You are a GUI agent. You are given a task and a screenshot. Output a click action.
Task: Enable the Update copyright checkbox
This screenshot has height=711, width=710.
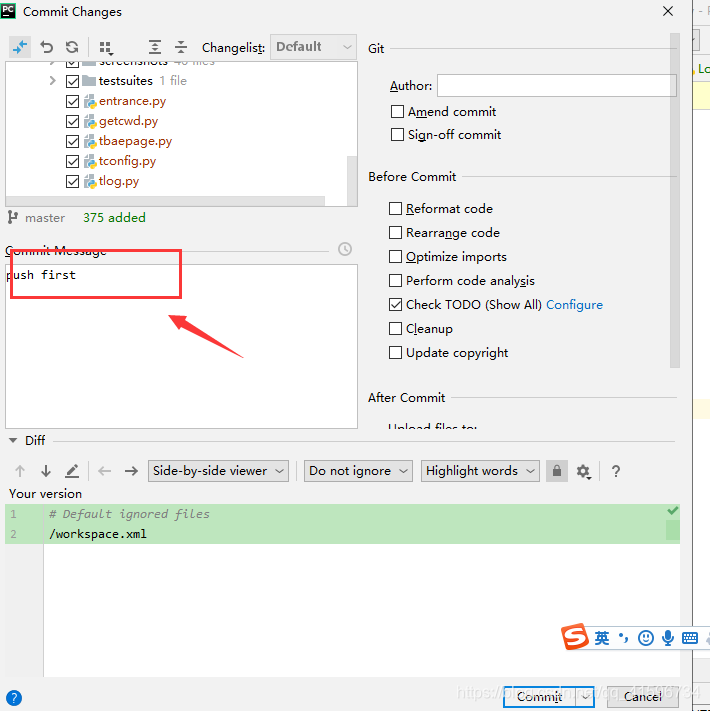pyautogui.click(x=395, y=352)
